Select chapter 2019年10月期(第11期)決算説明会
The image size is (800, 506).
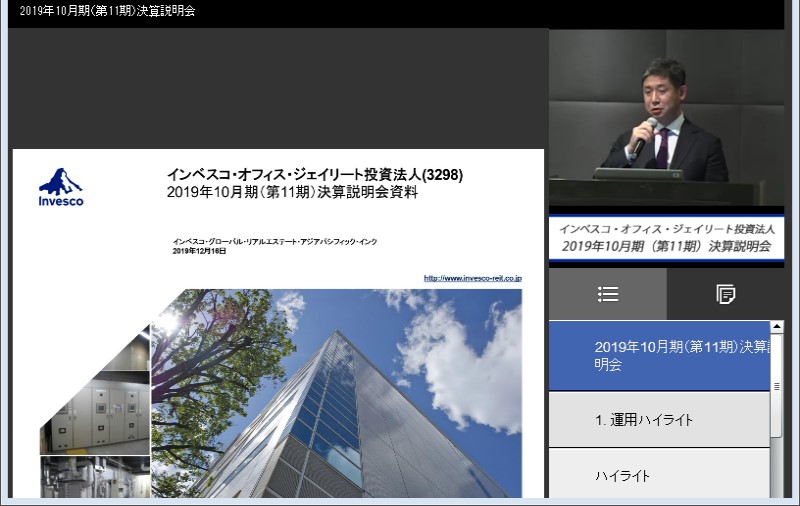point(659,356)
